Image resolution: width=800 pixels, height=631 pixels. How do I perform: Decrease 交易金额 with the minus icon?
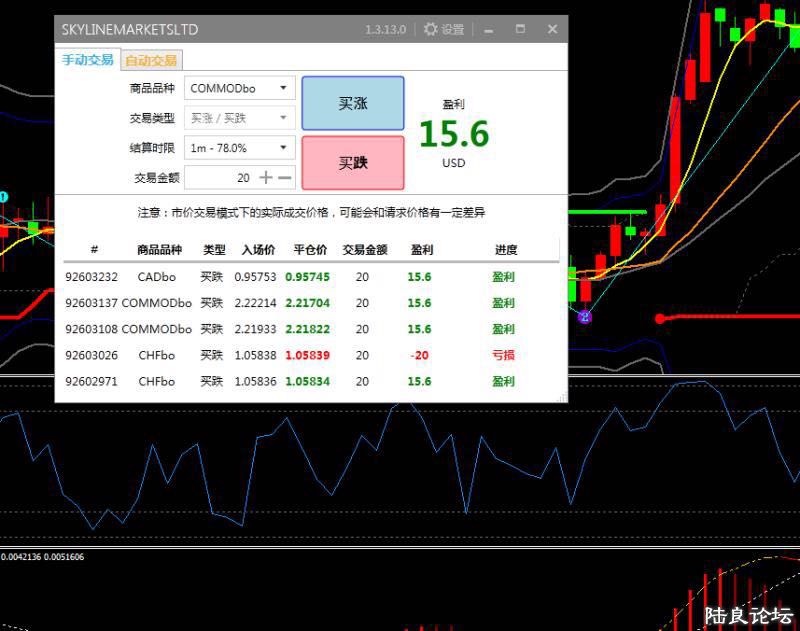(x=285, y=177)
